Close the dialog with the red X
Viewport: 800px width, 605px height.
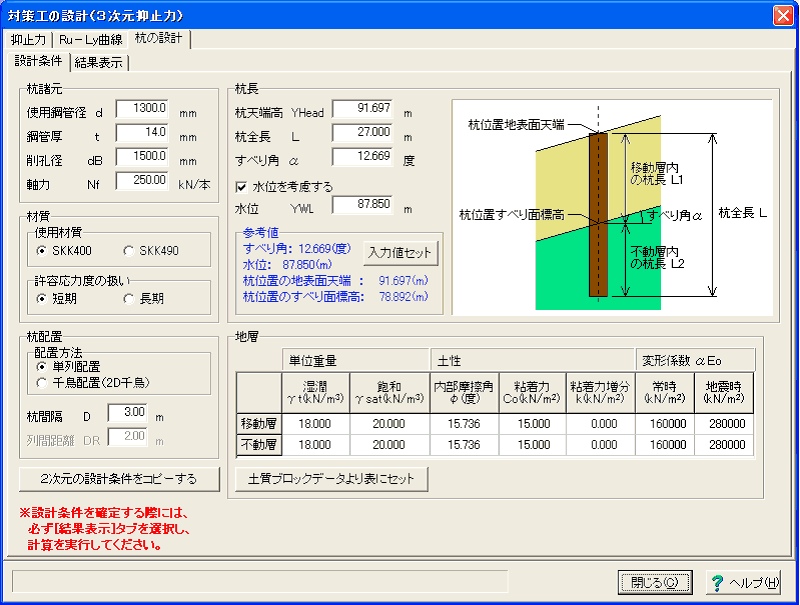(783, 15)
